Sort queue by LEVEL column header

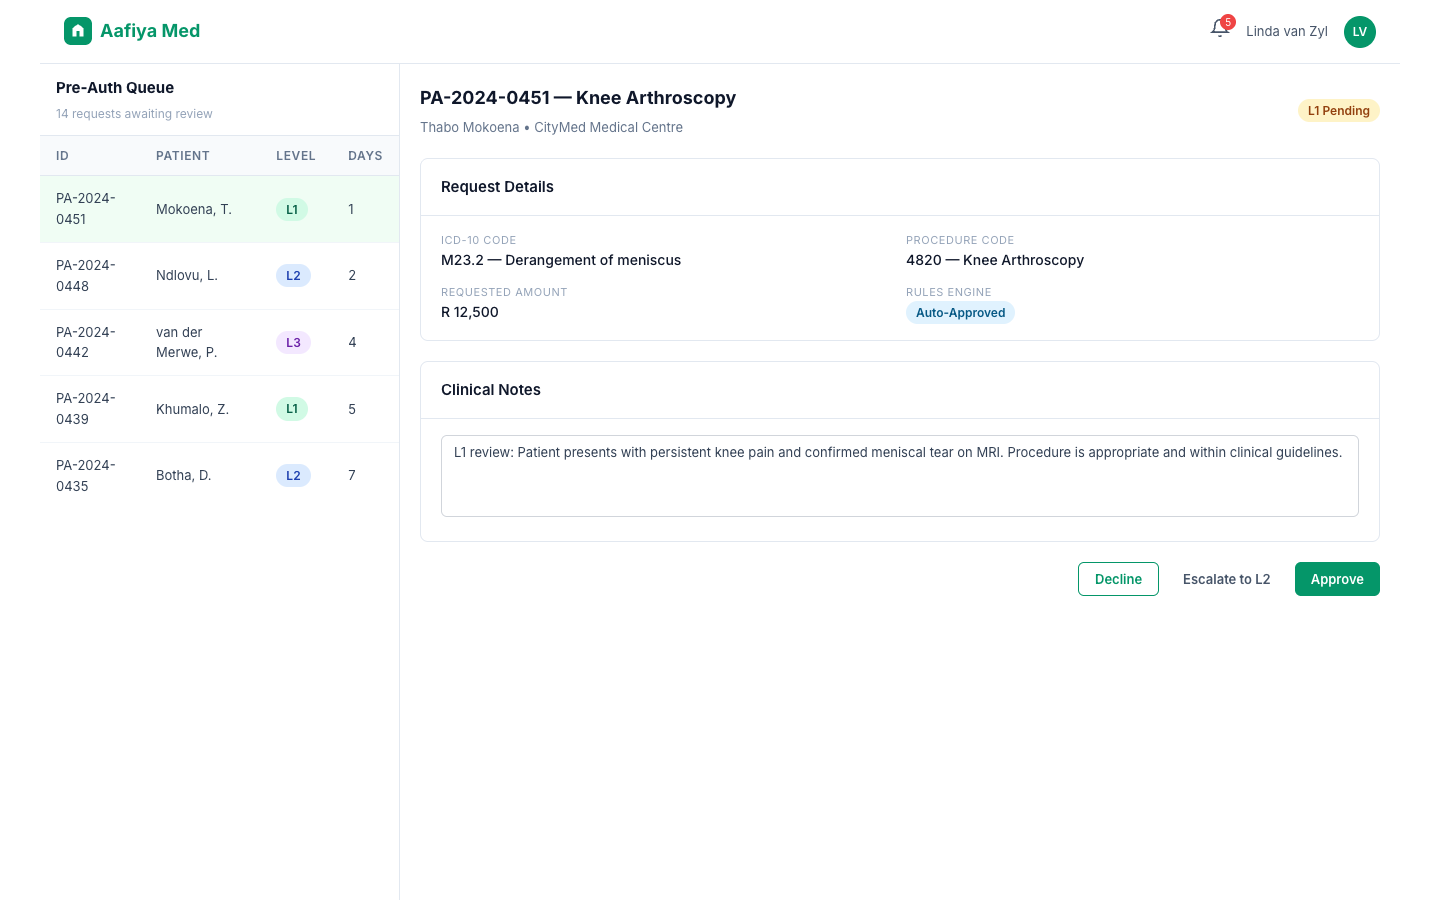pyautogui.click(x=296, y=156)
